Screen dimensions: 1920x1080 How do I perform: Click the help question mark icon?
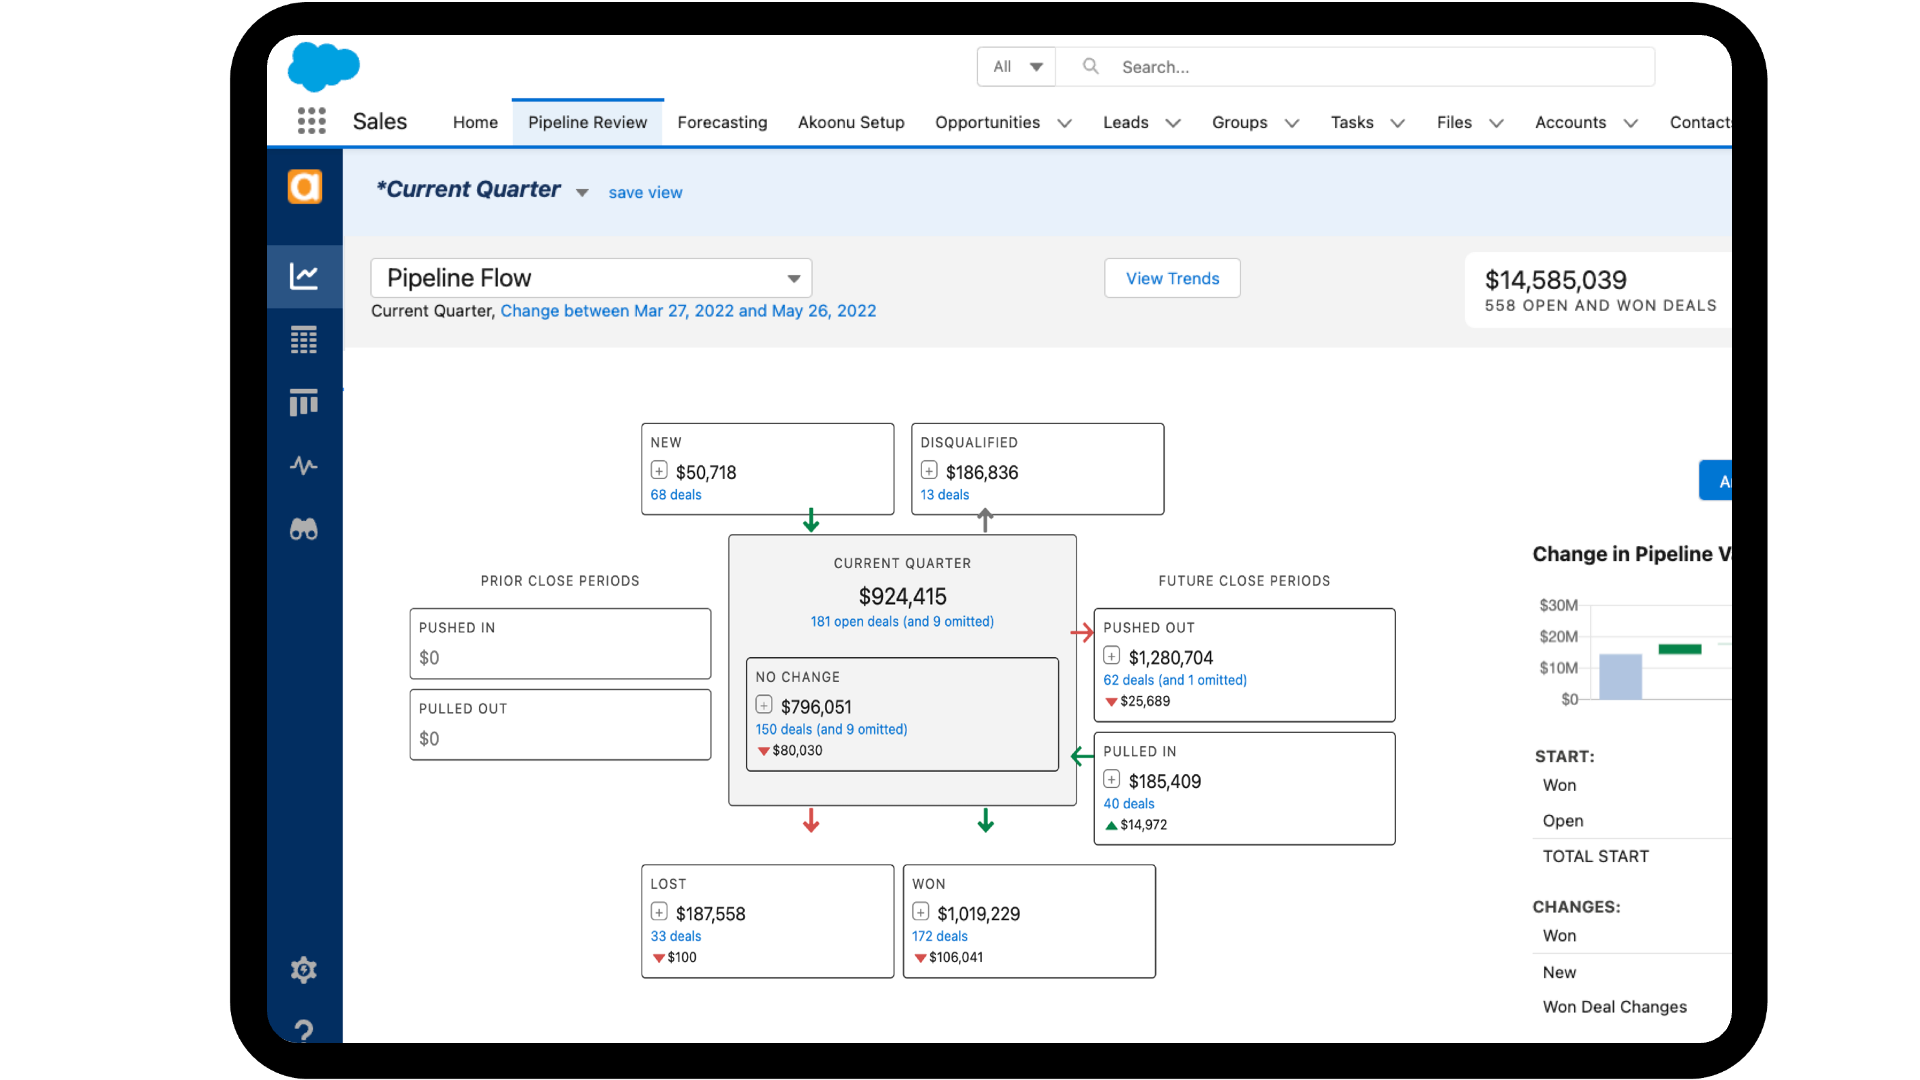pos(304,1030)
